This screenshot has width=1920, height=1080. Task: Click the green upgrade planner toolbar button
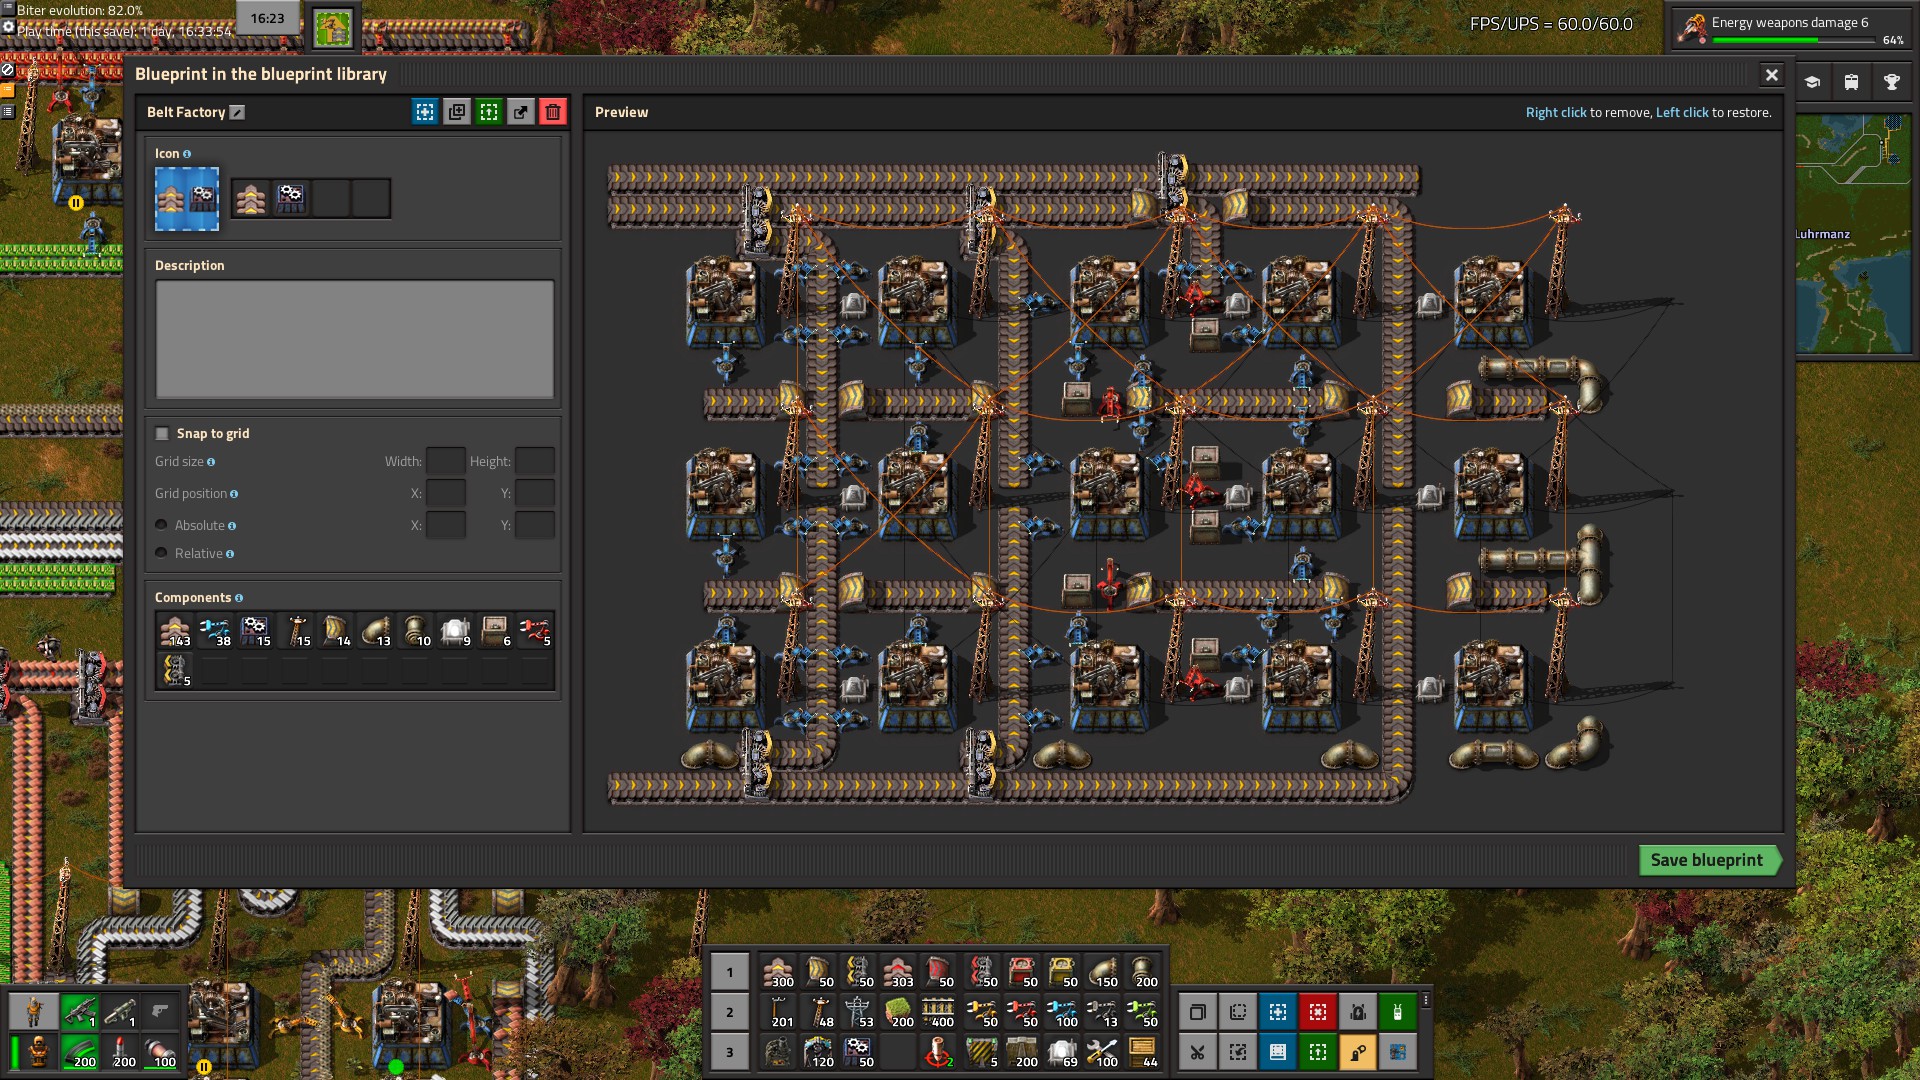point(489,112)
